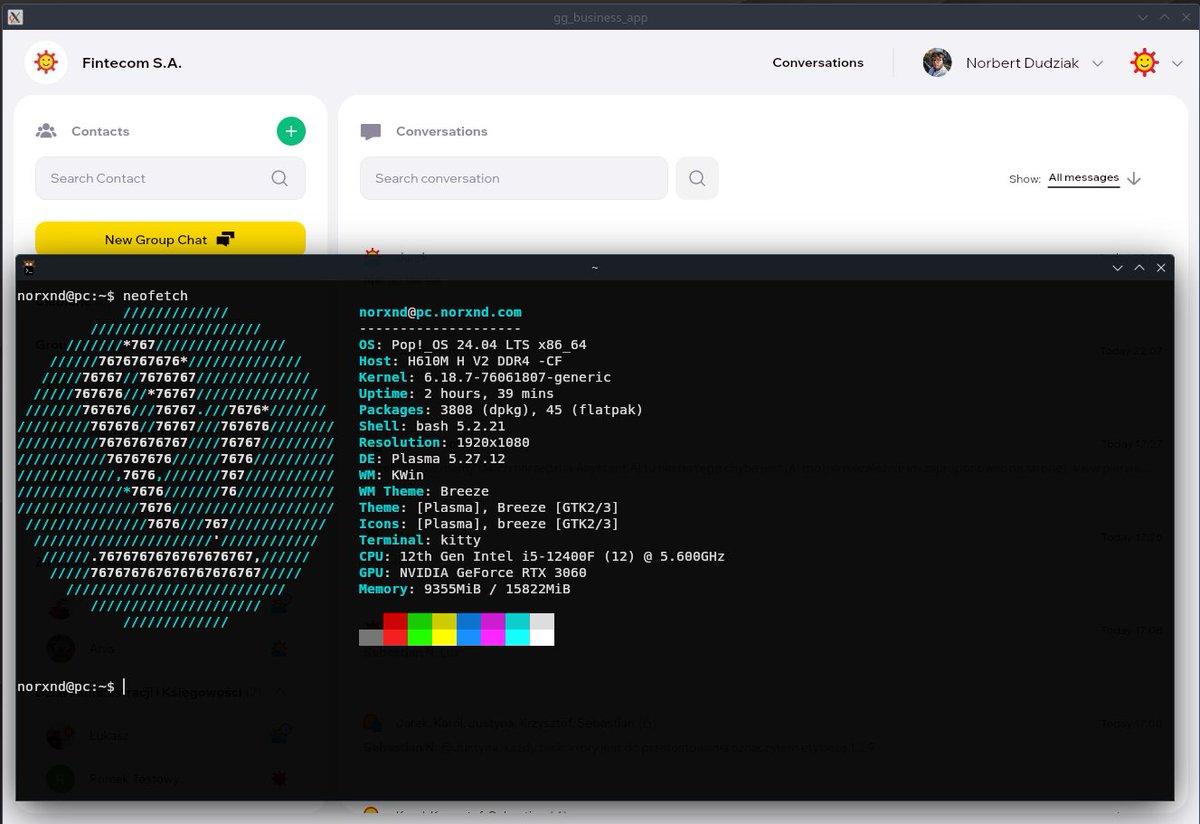
Task: Click the sun status icon beside the user menu
Action: (x=1143, y=63)
